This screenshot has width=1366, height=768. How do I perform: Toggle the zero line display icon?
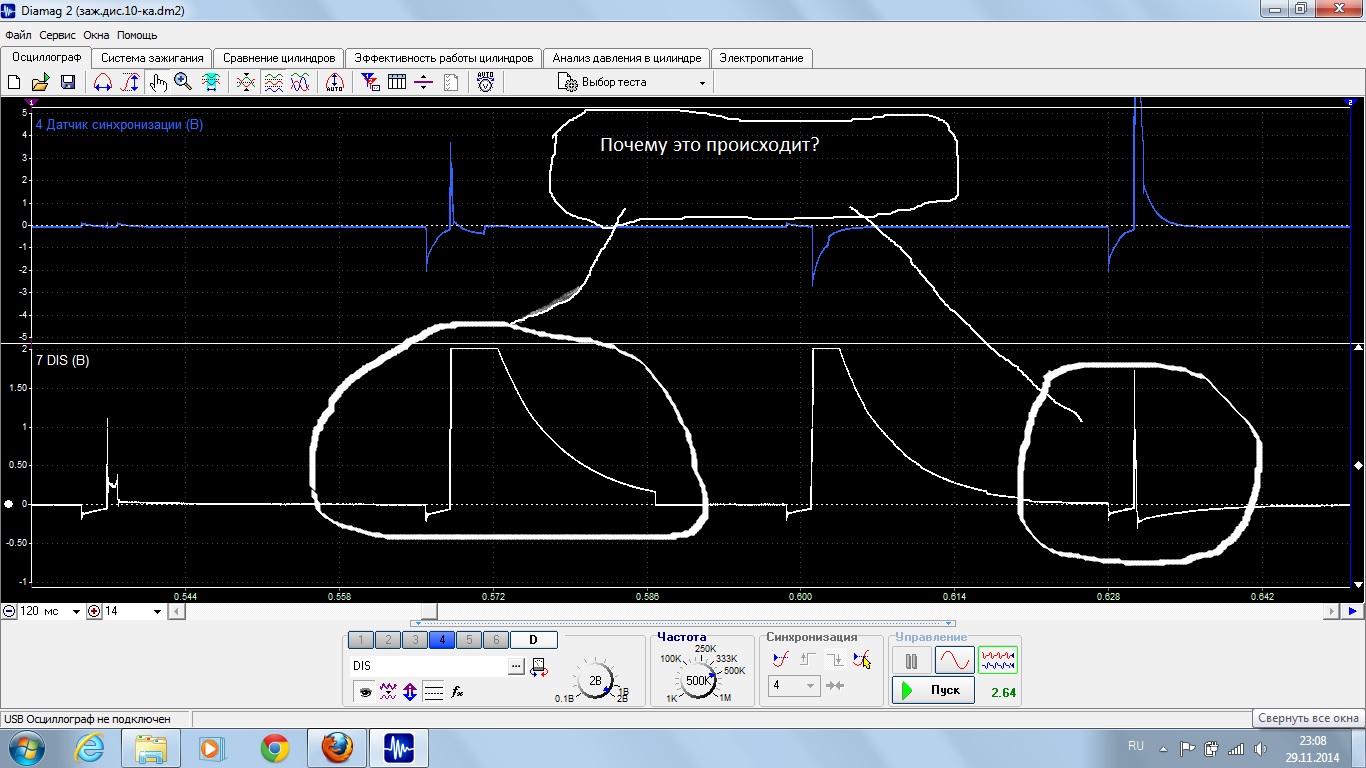point(433,691)
